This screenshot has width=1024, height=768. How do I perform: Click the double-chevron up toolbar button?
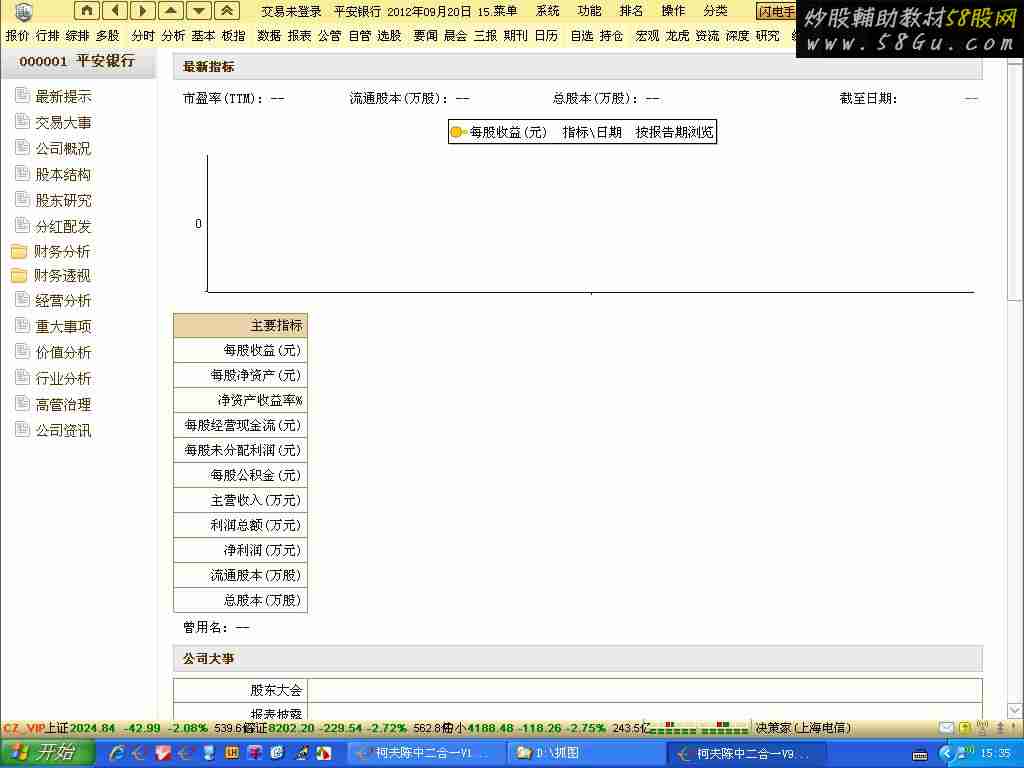pos(227,10)
